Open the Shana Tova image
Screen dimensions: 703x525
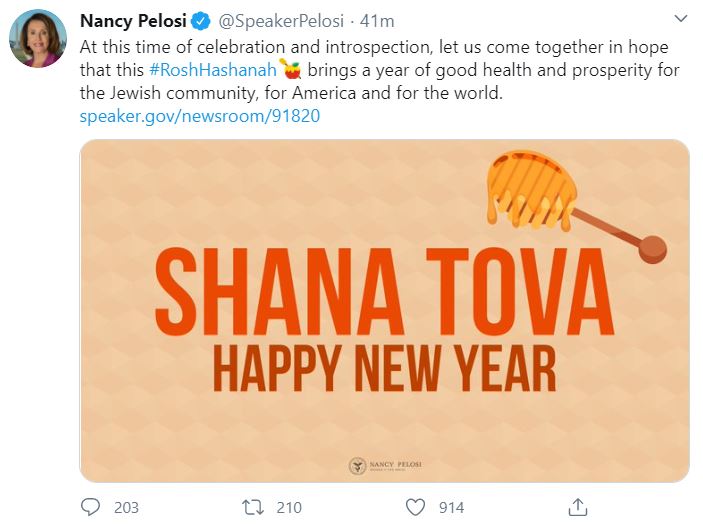(385, 311)
